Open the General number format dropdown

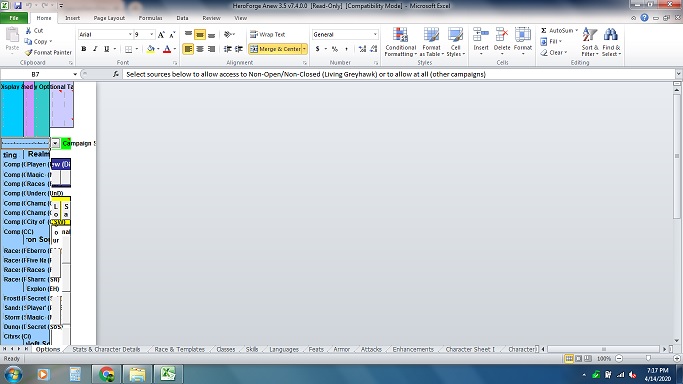click(375, 34)
